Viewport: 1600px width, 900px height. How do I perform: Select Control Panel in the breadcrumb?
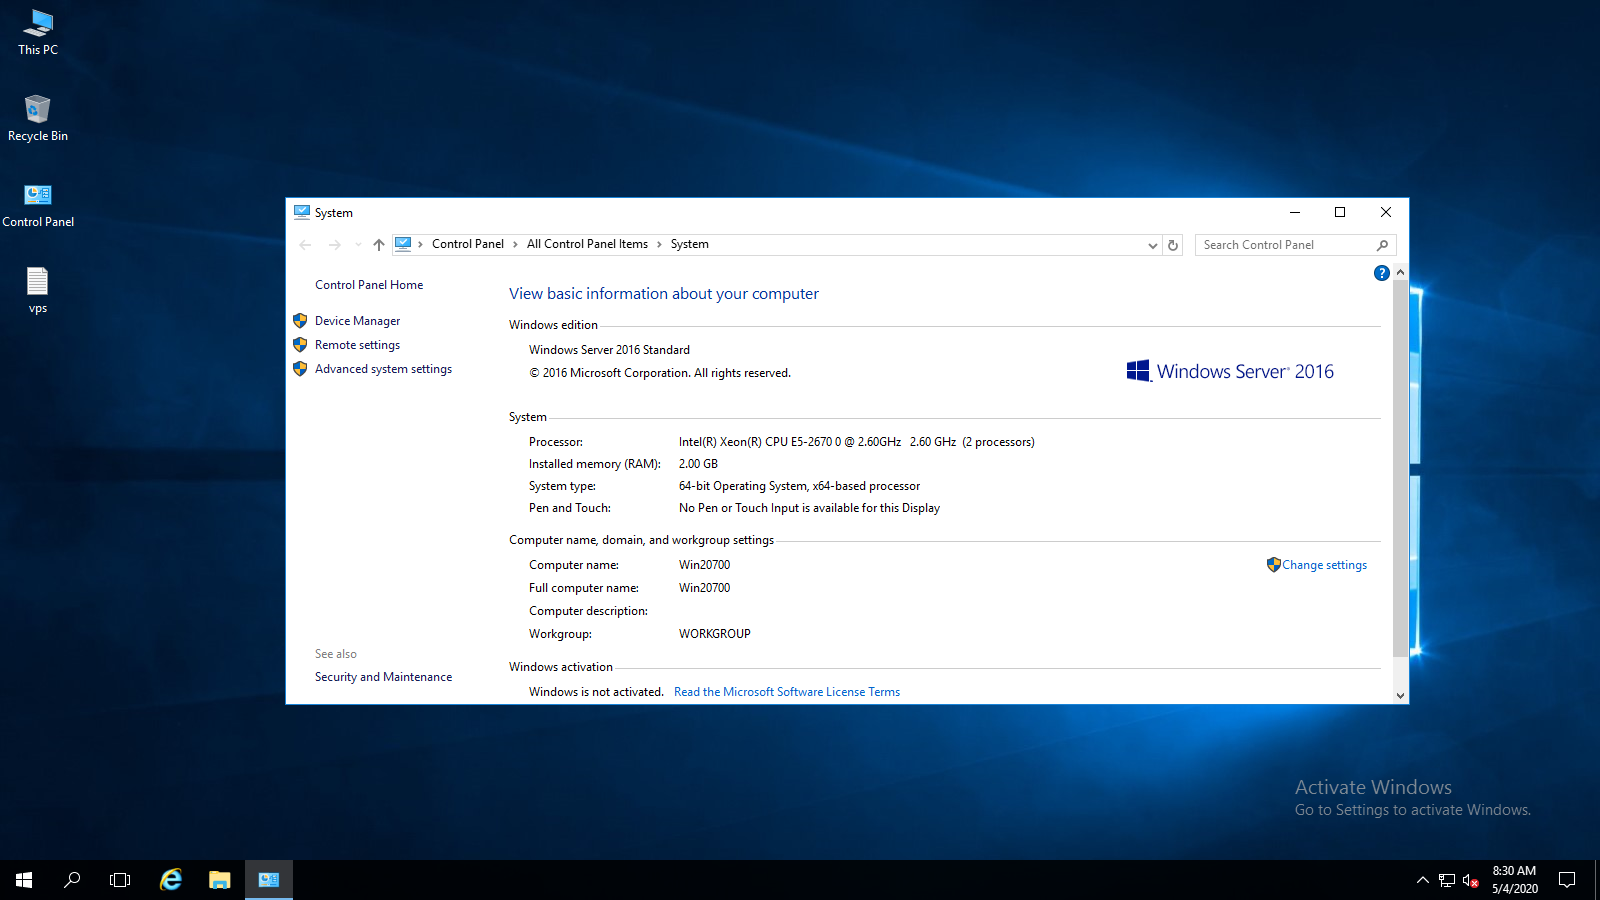coord(467,244)
